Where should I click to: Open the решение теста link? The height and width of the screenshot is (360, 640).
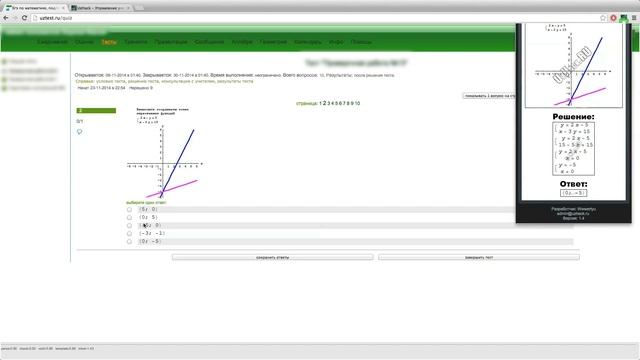point(143,81)
